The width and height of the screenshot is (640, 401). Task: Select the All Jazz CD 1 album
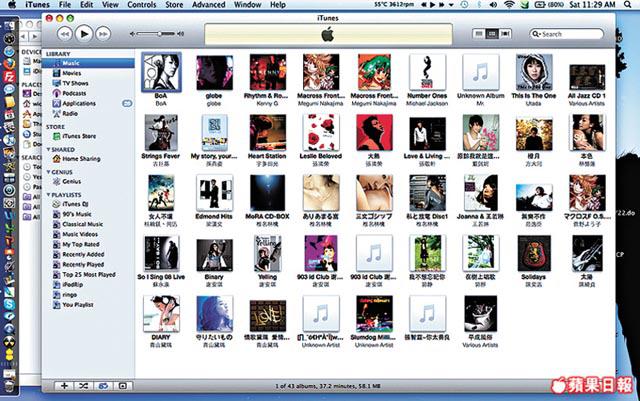click(587, 78)
